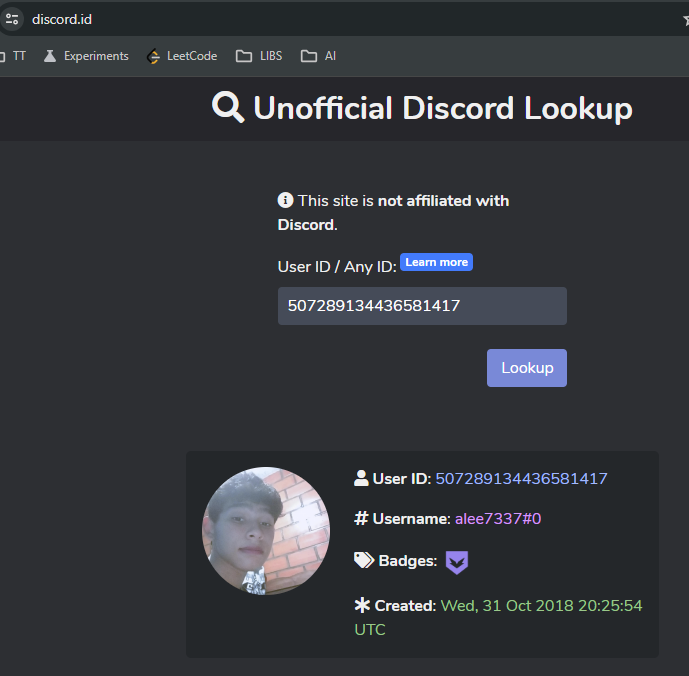Click the Lookup button
The height and width of the screenshot is (676, 689).
(527, 368)
